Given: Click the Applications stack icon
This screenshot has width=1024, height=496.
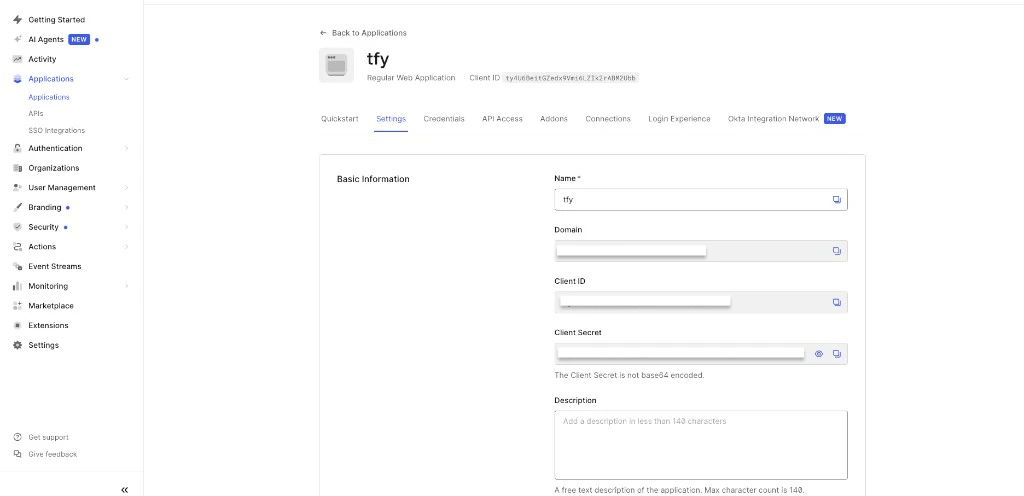Looking at the screenshot, I should pos(18,79).
